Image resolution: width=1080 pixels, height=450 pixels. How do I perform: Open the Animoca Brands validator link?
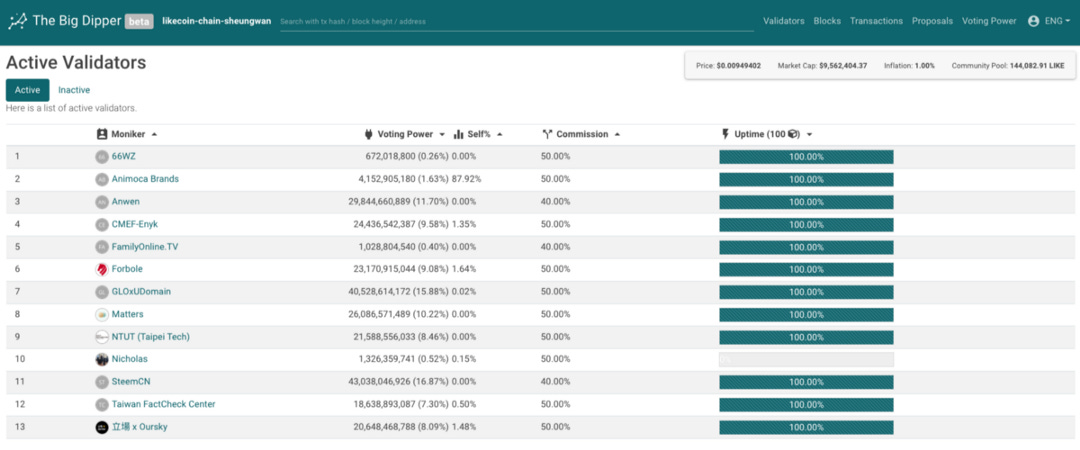[145, 179]
